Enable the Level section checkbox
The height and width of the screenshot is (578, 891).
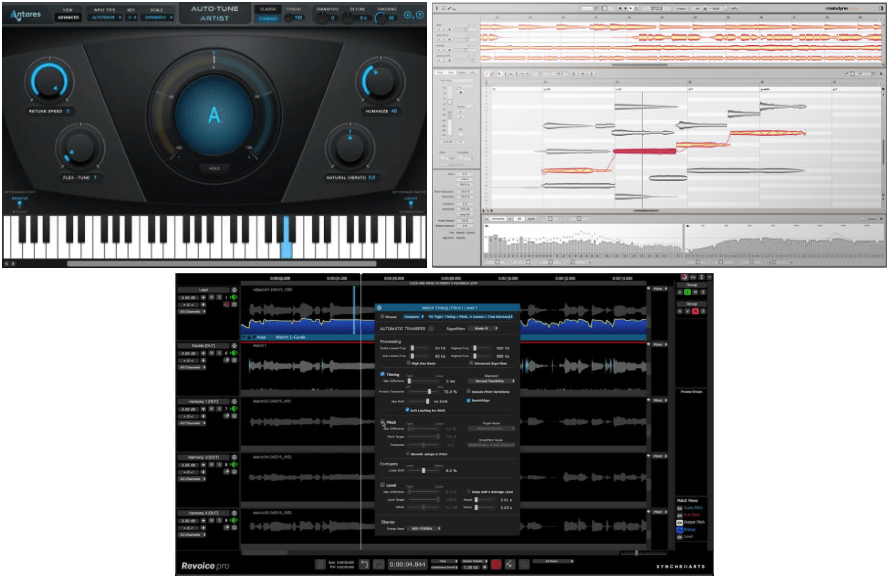pyautogui.click(x=382, y=485)
